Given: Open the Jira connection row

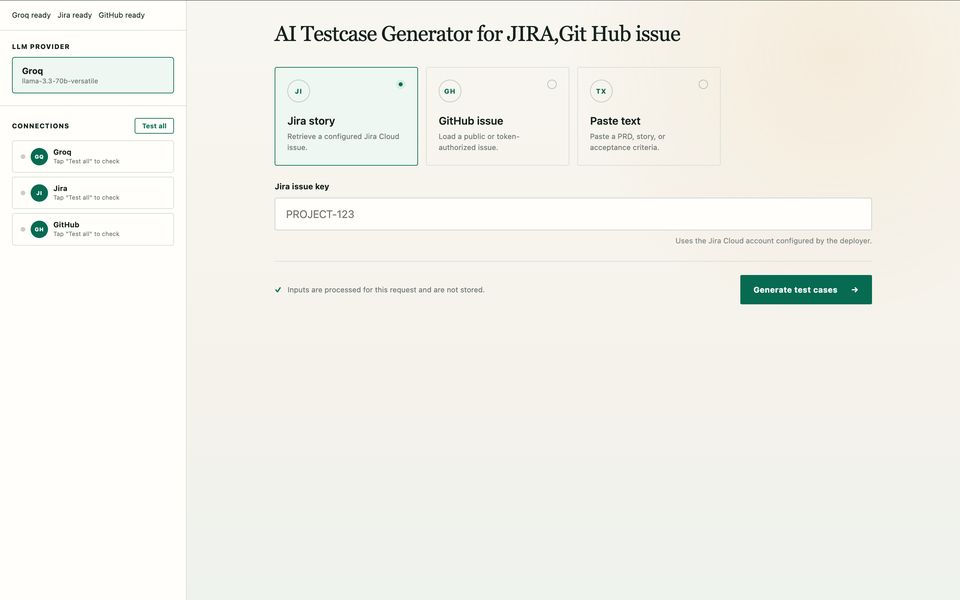Looking at the screenshot, I should tap(93, 193).
